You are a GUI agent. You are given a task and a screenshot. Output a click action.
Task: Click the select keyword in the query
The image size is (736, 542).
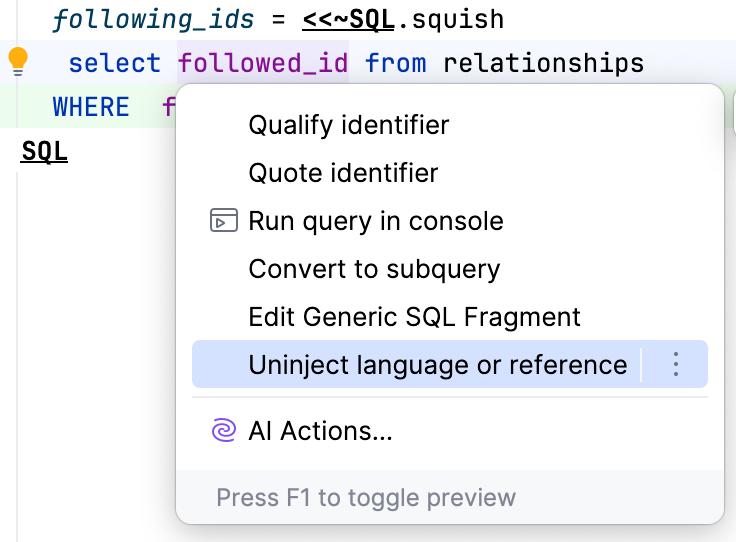(114, 63)
